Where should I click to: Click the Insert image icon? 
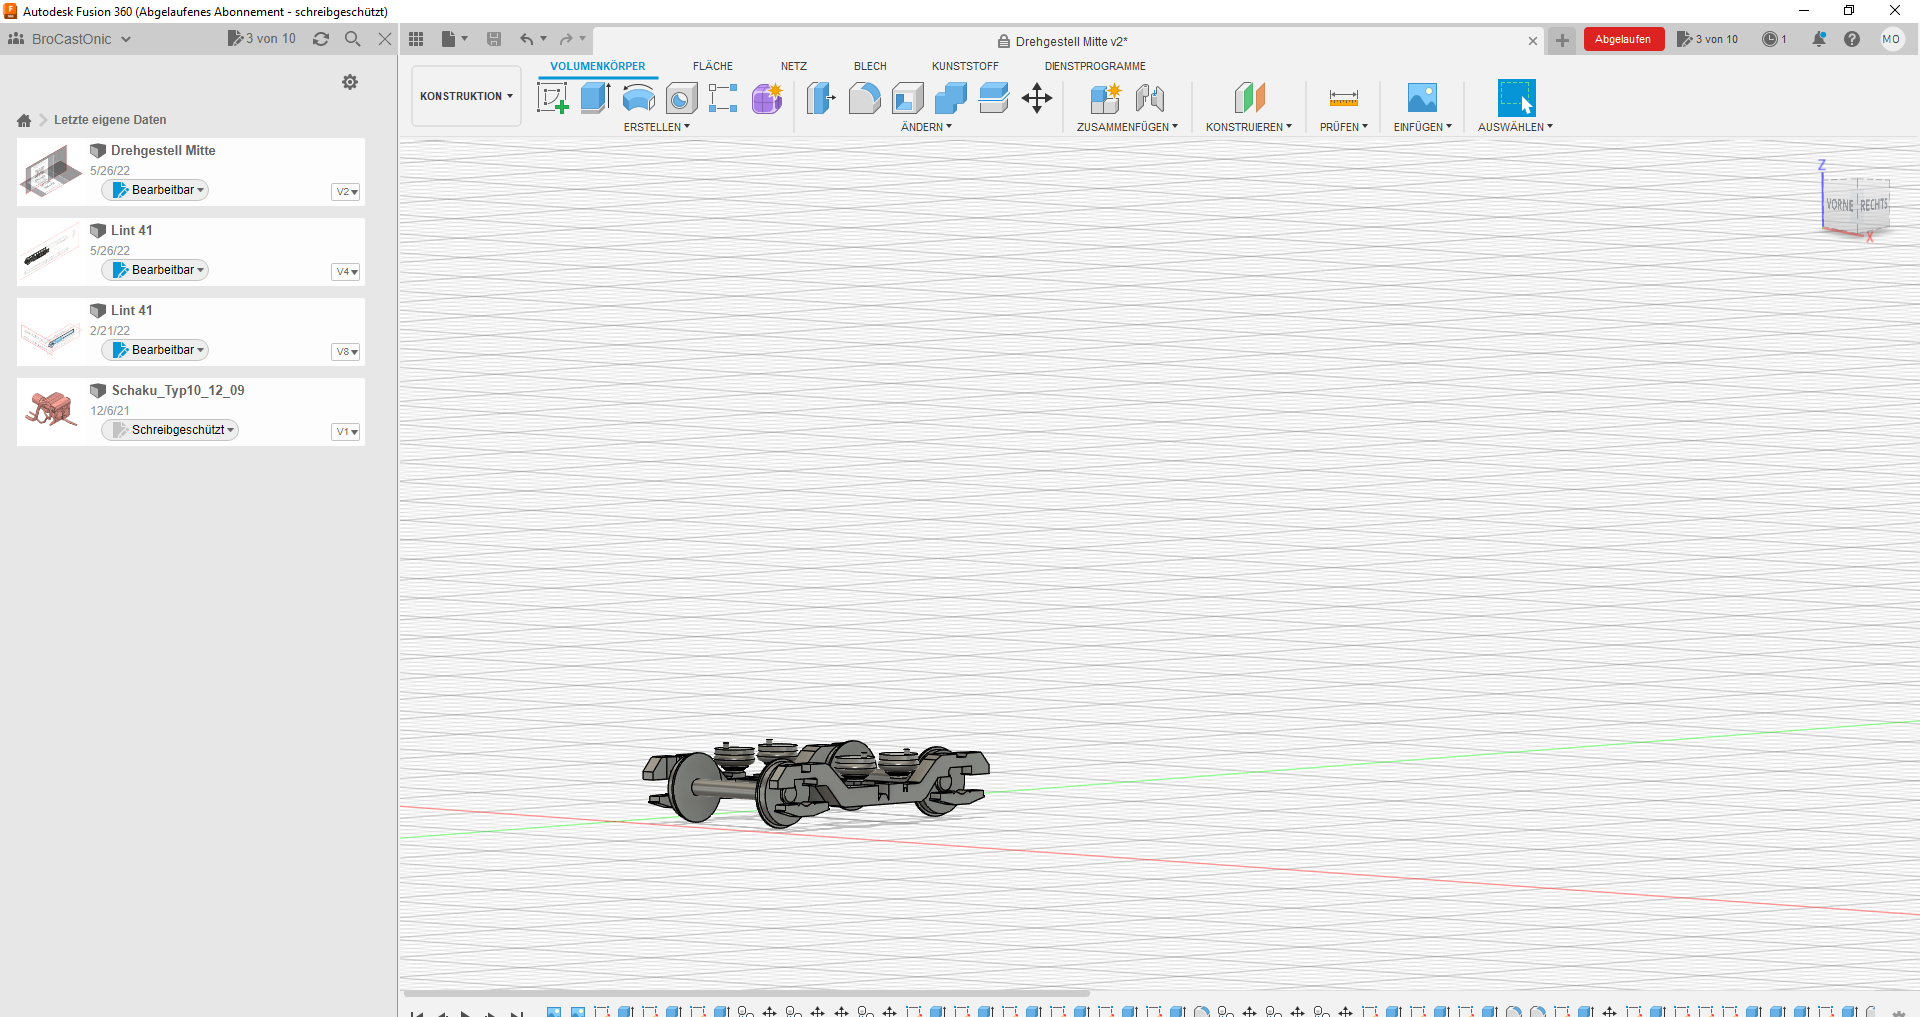click(x=1422, y=98)
